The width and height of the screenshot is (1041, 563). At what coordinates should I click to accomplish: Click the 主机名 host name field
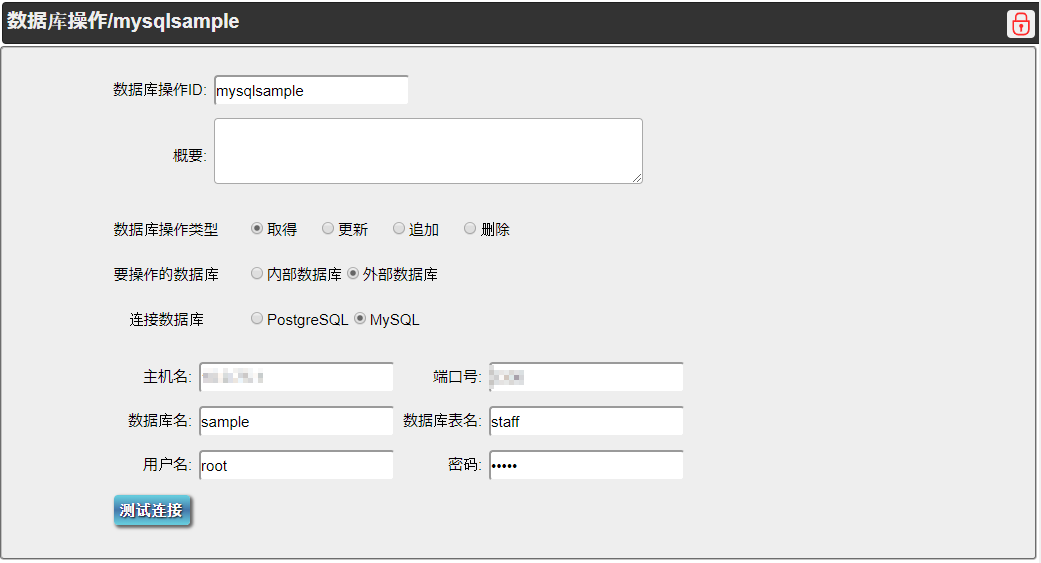(296, 377)
